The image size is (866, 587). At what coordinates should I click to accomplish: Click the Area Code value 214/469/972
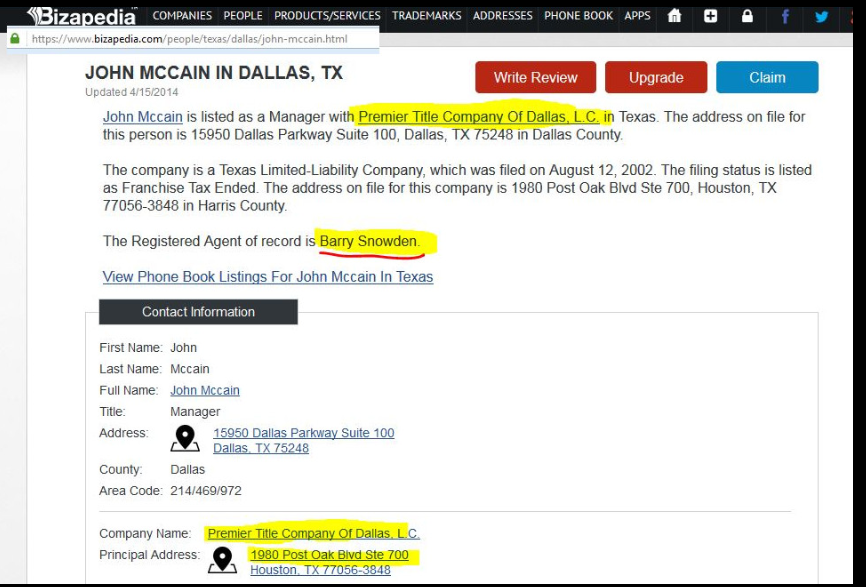[x=205, y=491]
